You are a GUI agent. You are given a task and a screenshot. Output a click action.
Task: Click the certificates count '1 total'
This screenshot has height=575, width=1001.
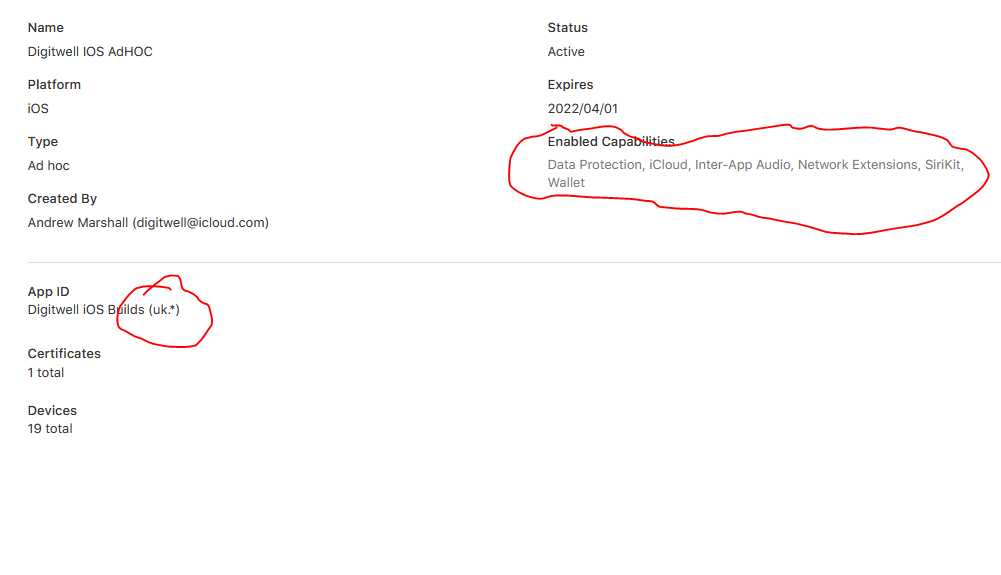46,373
